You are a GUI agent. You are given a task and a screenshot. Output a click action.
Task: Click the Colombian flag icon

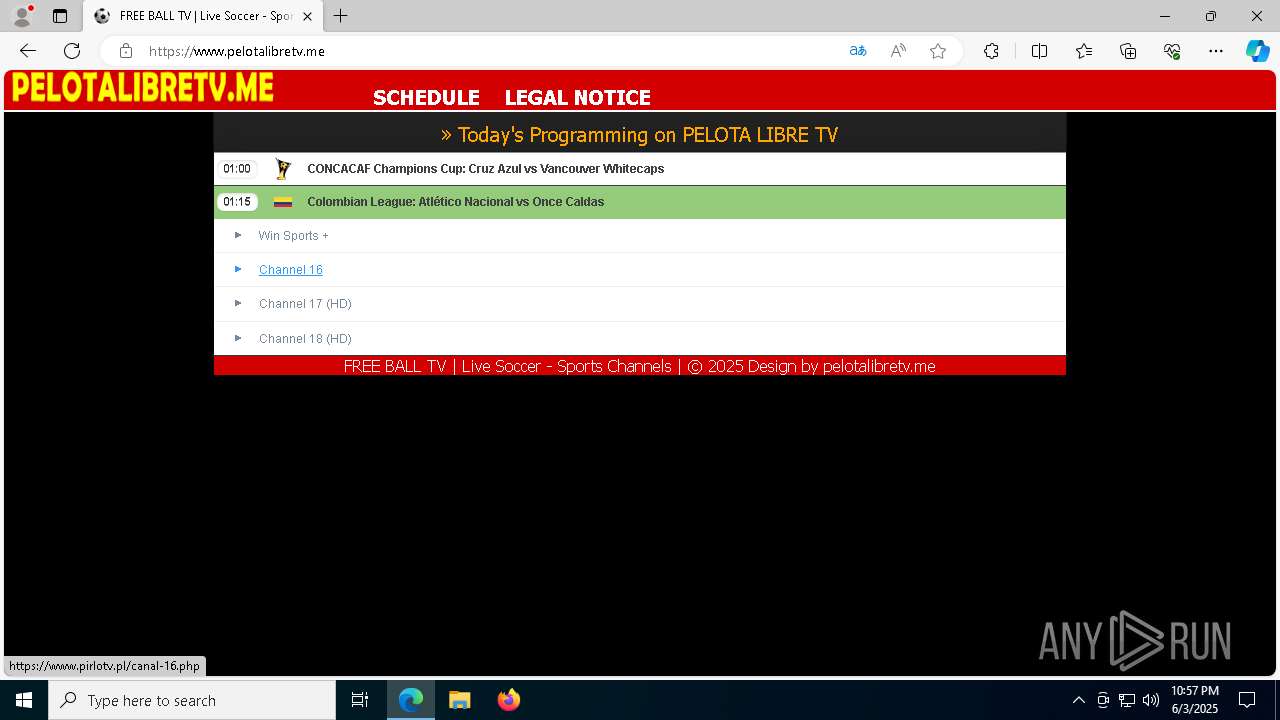point(283,202)
